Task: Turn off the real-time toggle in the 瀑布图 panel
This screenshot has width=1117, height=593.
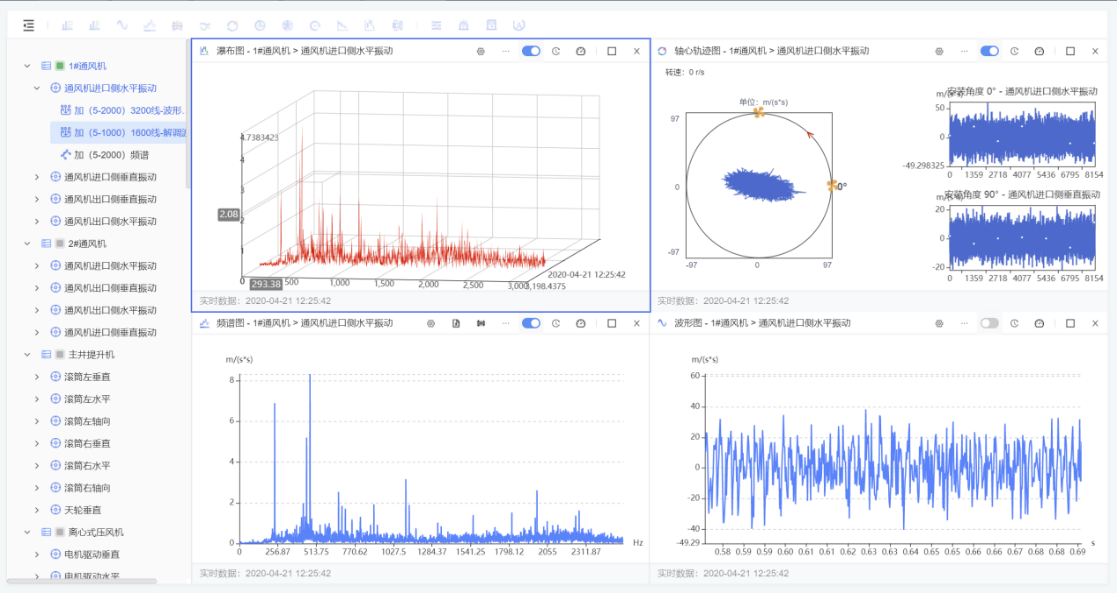Action: point(531,51)
